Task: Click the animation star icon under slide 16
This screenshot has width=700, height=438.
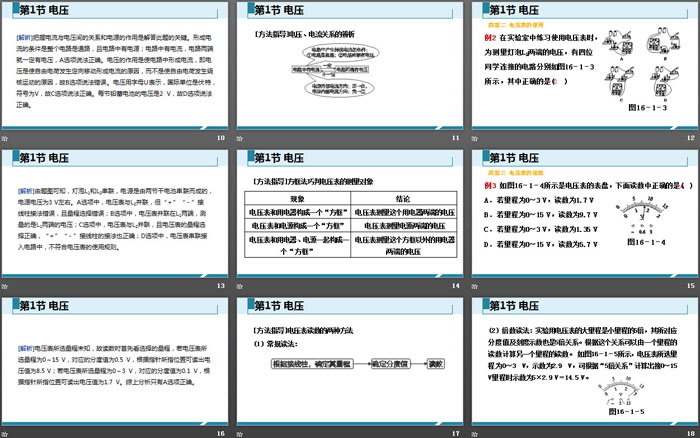Action: [5, 434]
